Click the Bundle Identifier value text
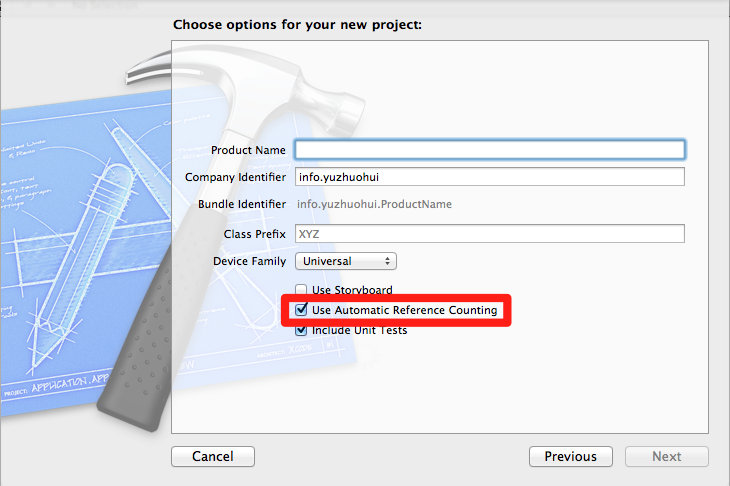Screen dimensions: 730x486 pyautogui.click(x=374, y=205)
